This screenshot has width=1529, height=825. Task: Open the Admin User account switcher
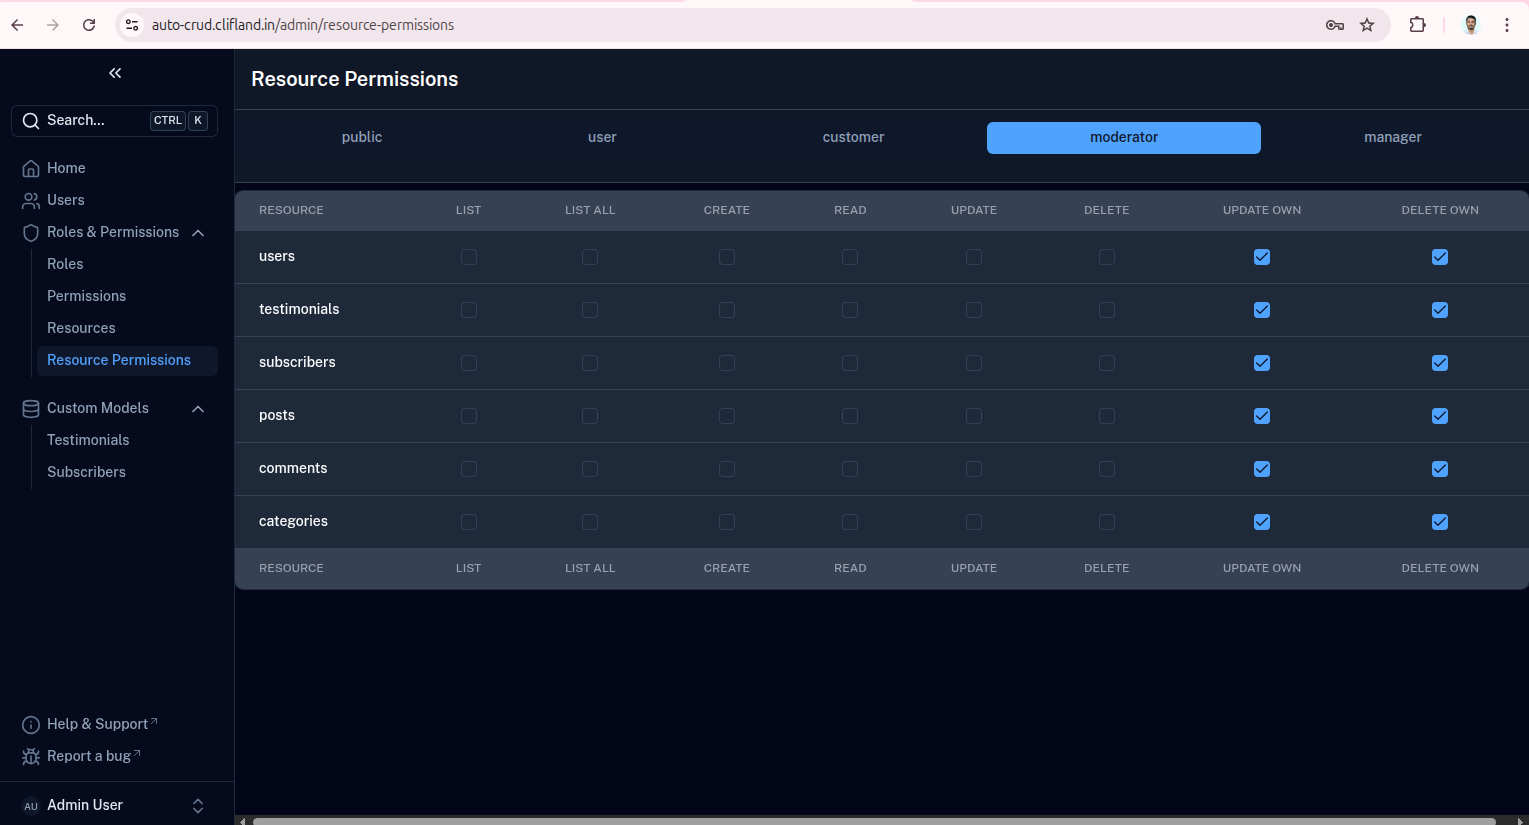pos(198,806)
